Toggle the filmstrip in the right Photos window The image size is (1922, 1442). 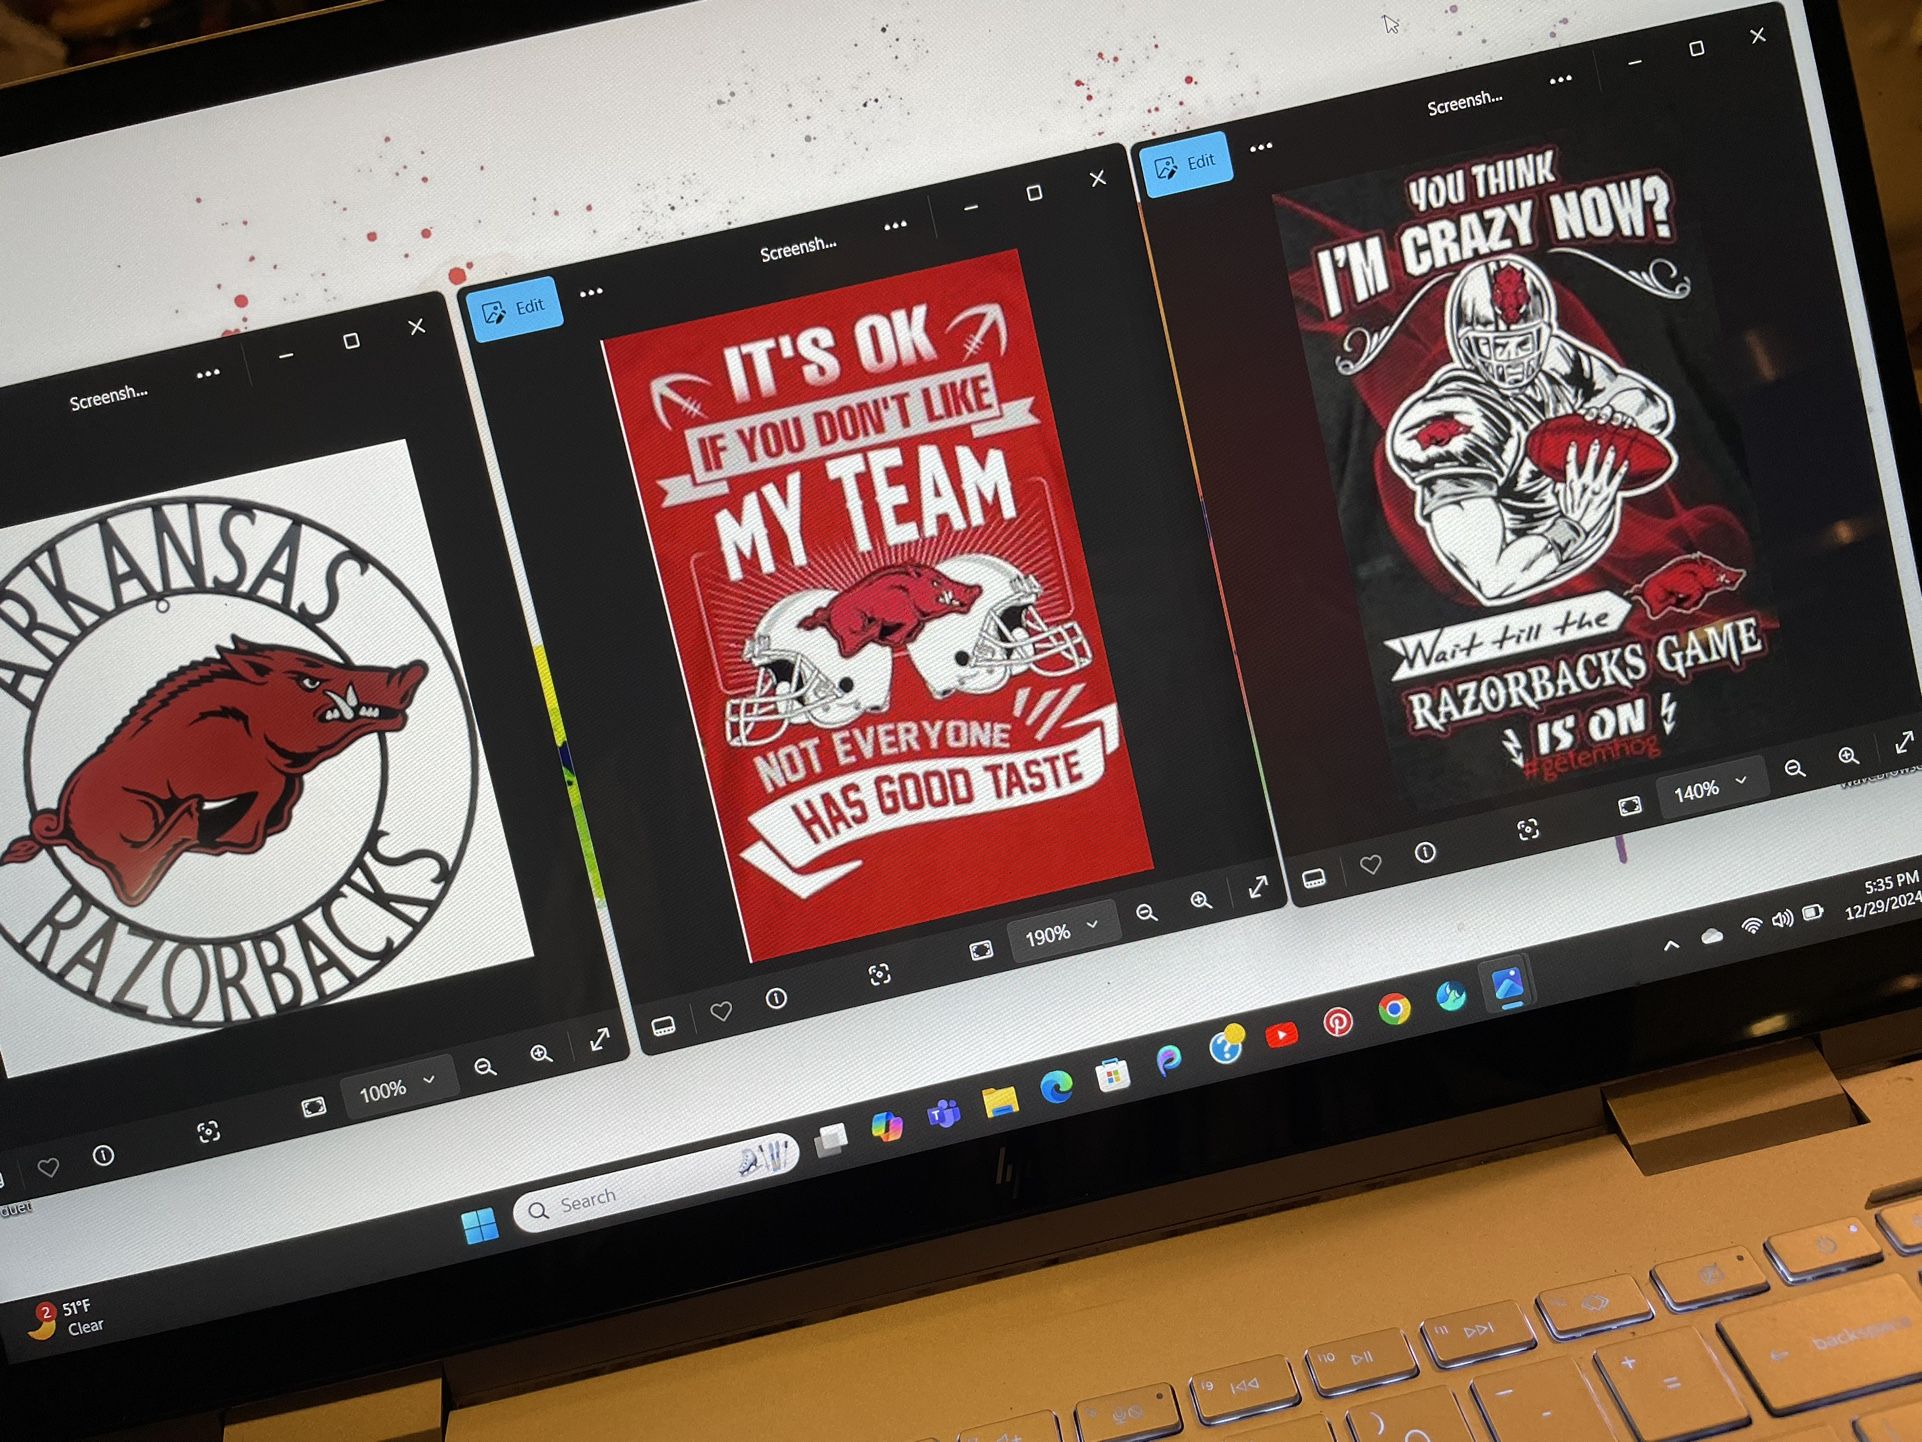coord(1314,878)
